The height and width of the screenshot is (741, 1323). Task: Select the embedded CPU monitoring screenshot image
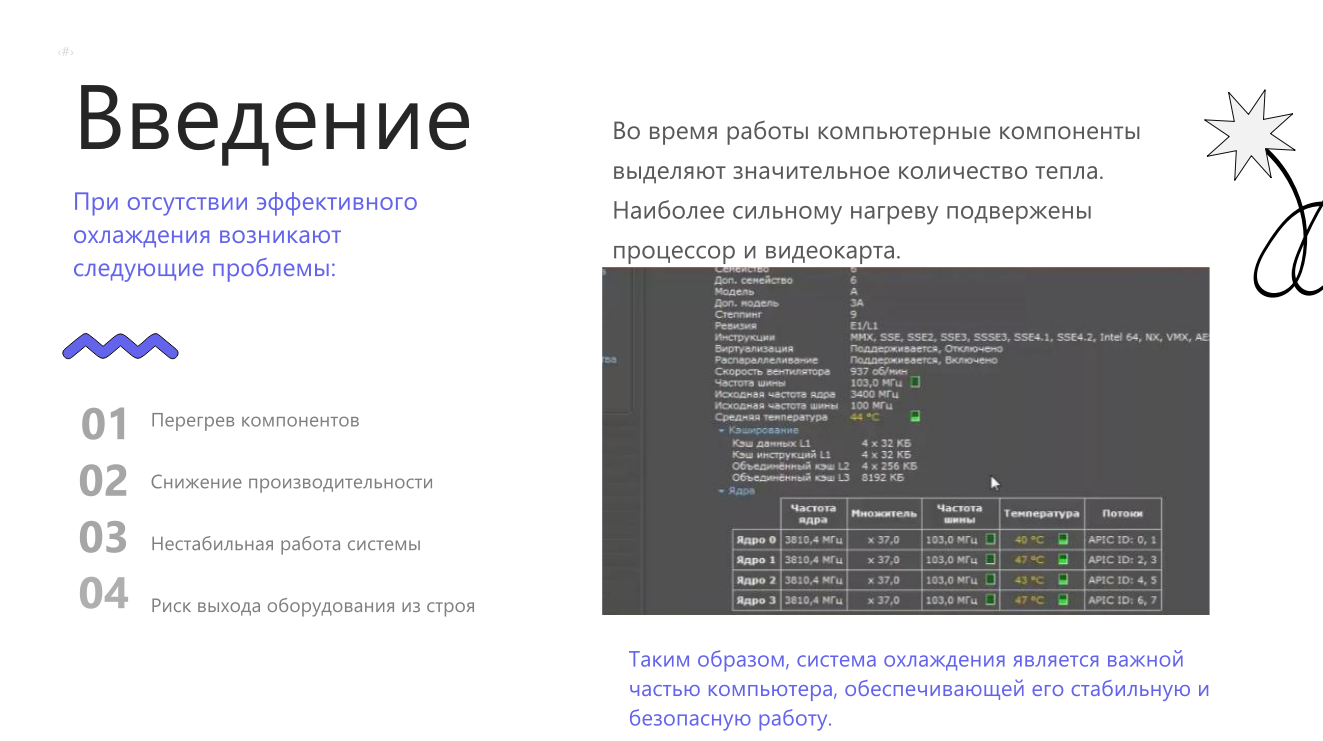coord(906,440)
